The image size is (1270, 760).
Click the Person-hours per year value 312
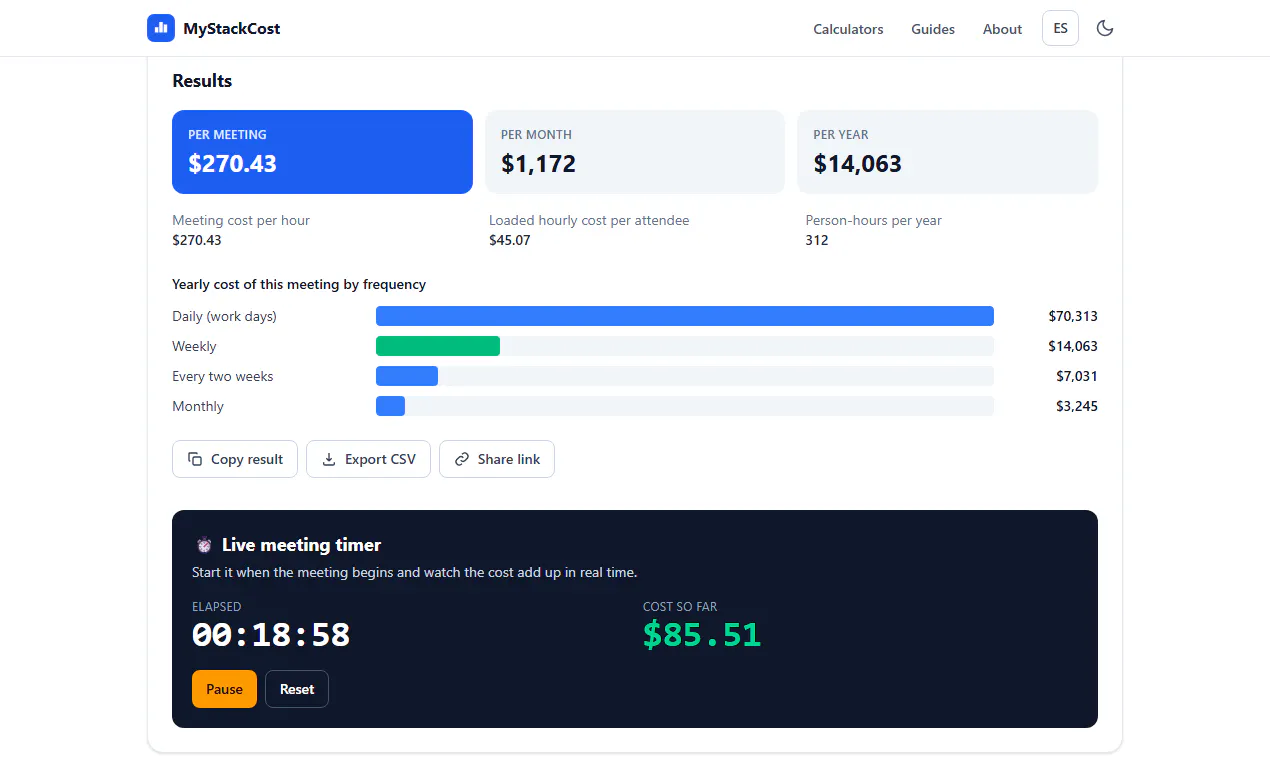point(817,240)
